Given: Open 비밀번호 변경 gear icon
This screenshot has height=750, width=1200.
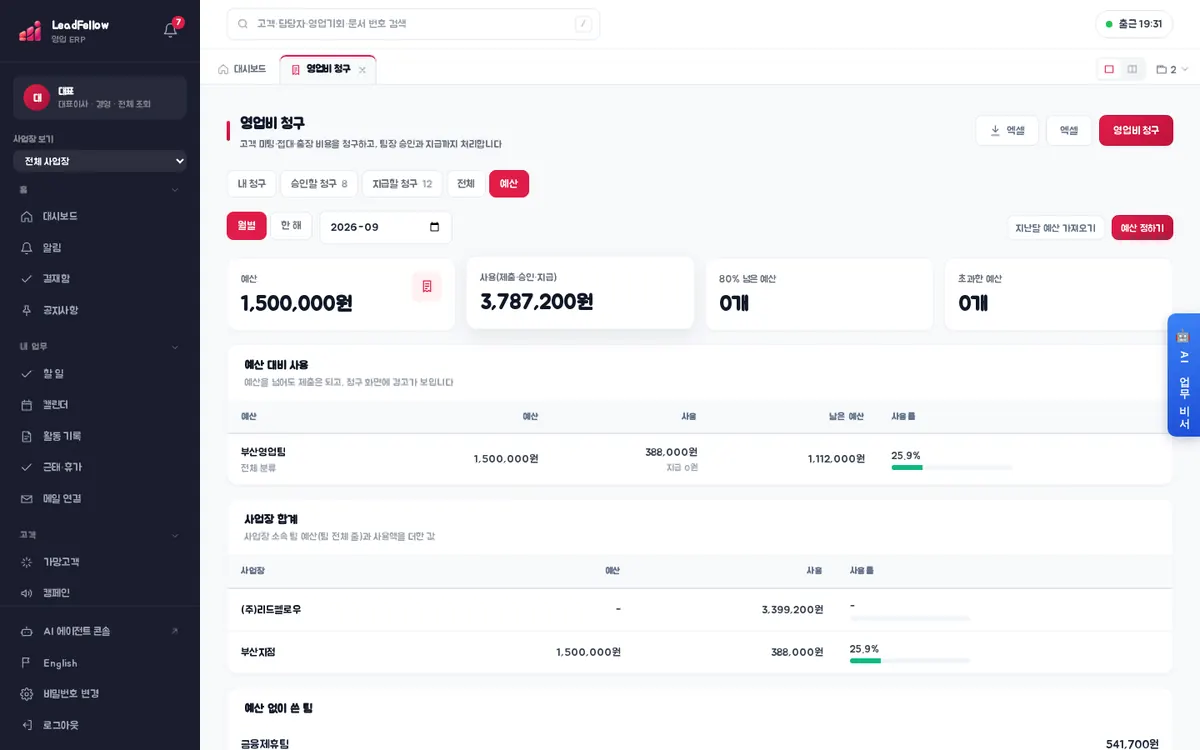Looking at the screenshot, I should click(x=27, y=694).
